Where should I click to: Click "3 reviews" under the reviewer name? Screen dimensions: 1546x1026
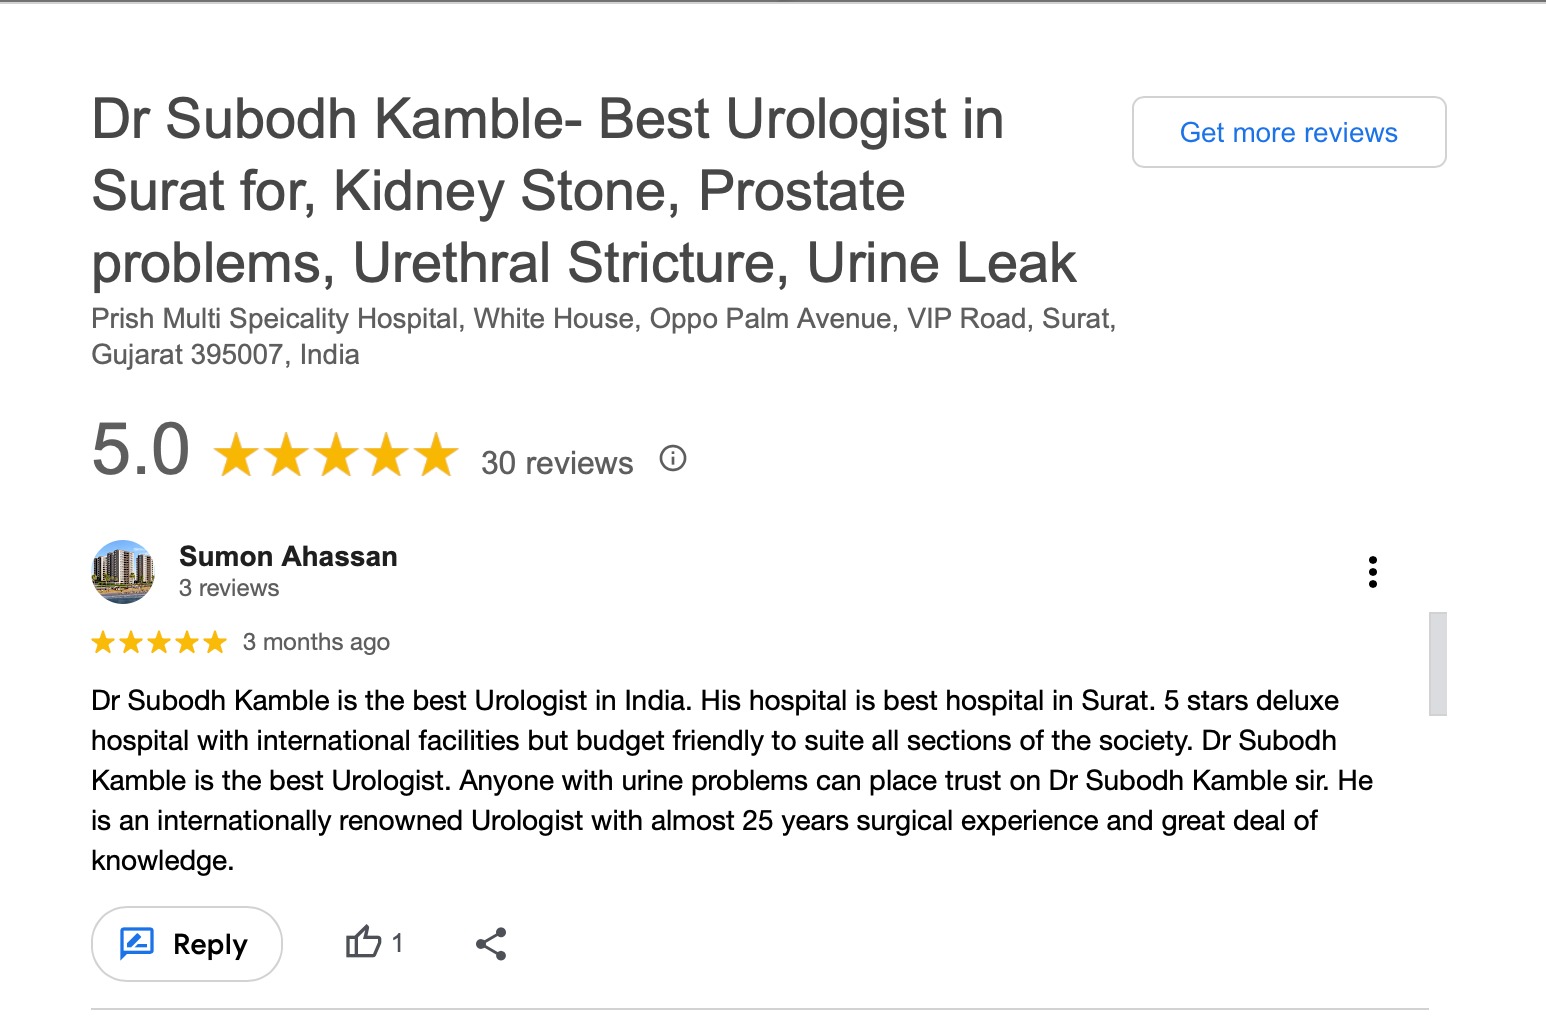[x=229, y=588]
